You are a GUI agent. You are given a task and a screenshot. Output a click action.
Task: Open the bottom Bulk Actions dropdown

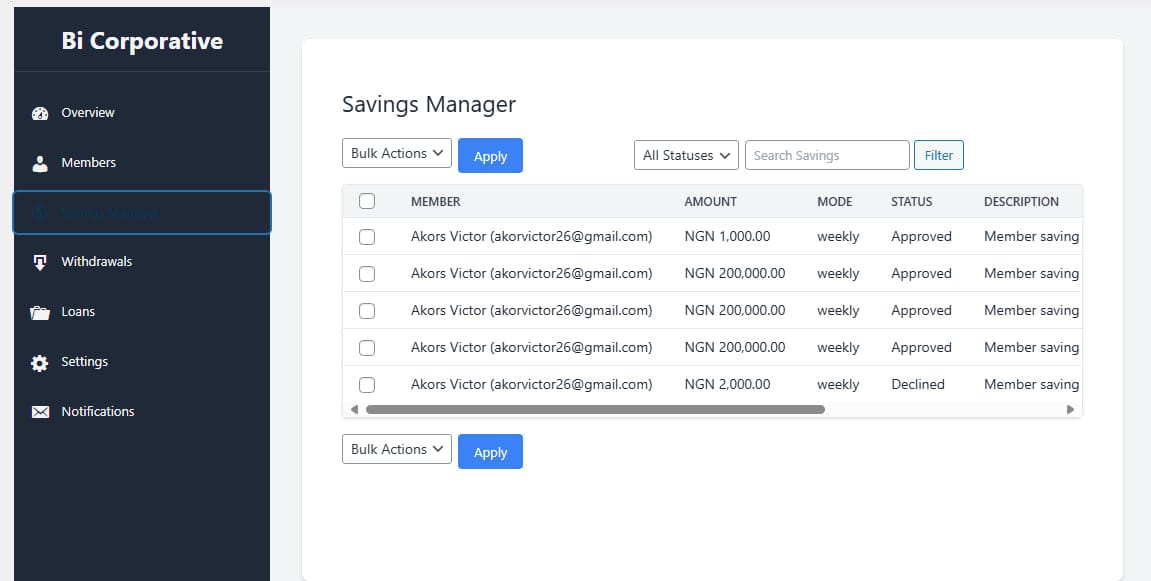click(x=397, y=450)
